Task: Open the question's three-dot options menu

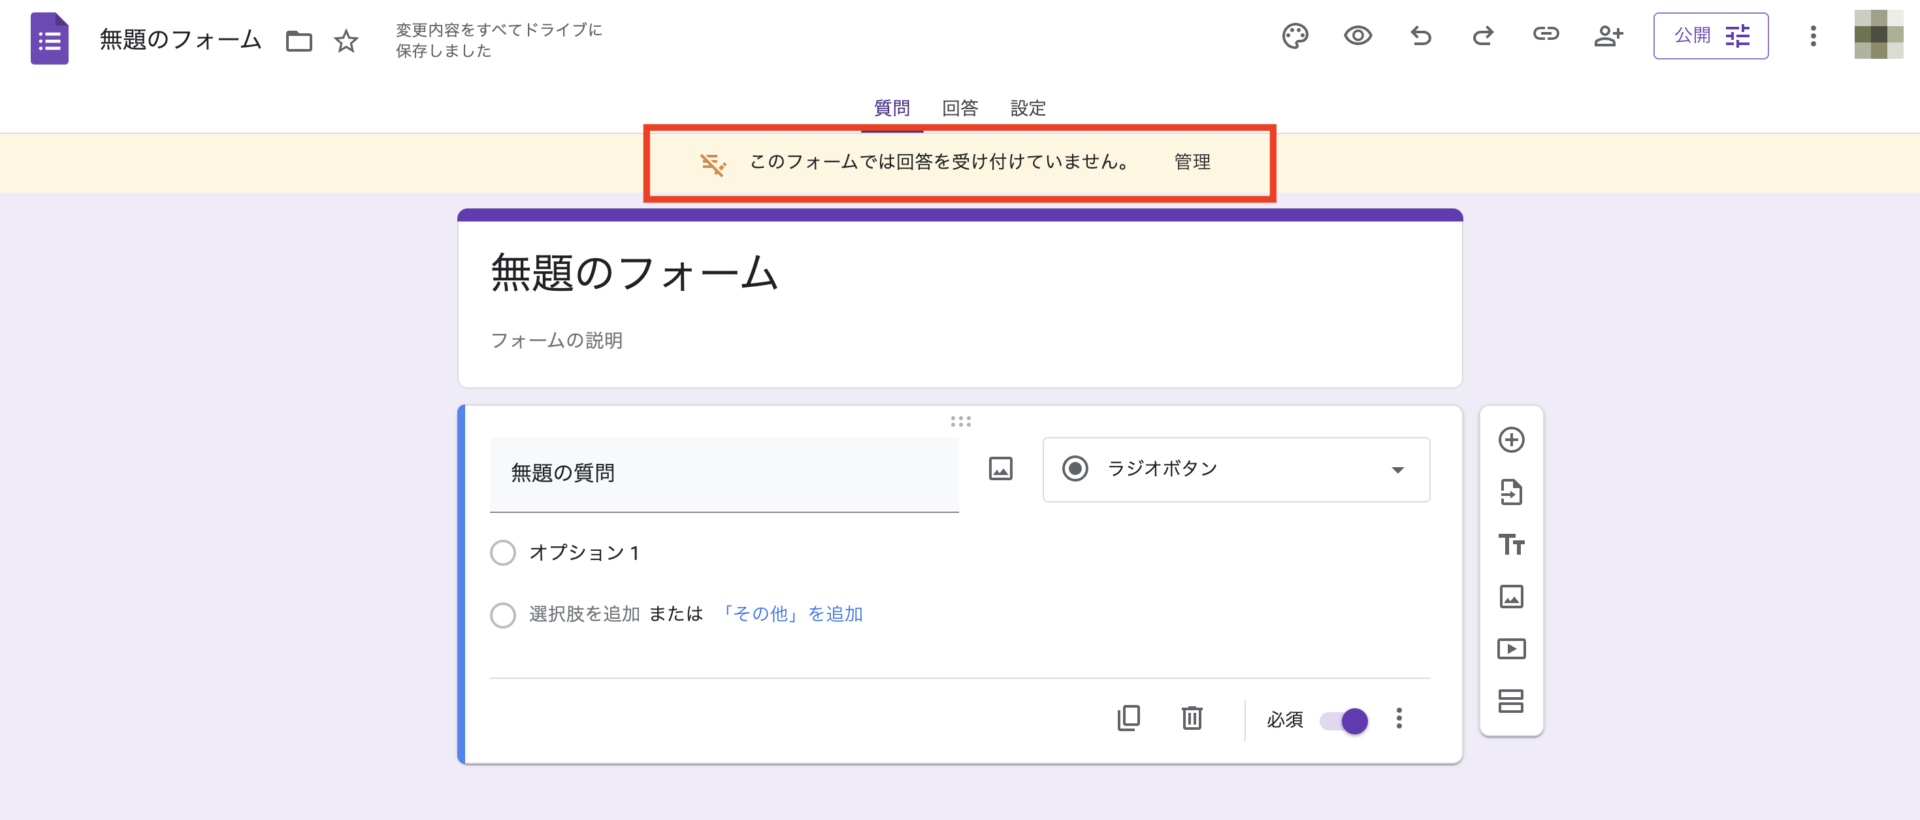Action: tap(1399, 719)
